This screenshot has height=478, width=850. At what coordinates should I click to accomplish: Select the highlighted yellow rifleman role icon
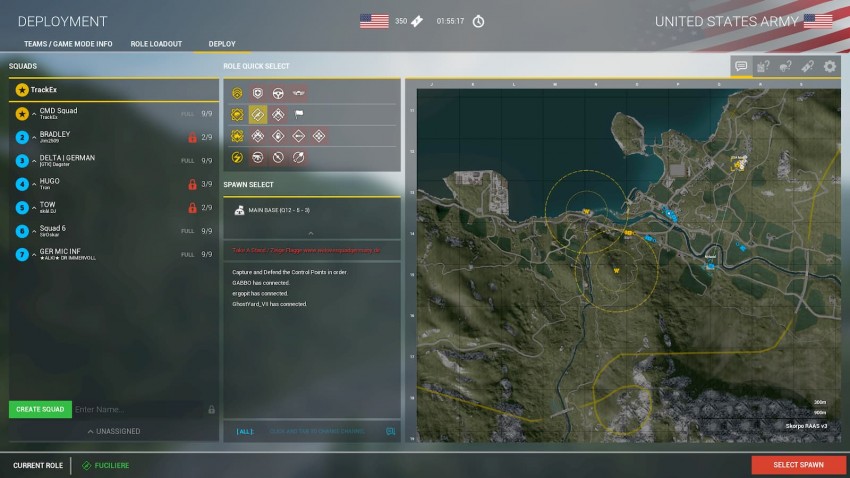click(257, 114)
